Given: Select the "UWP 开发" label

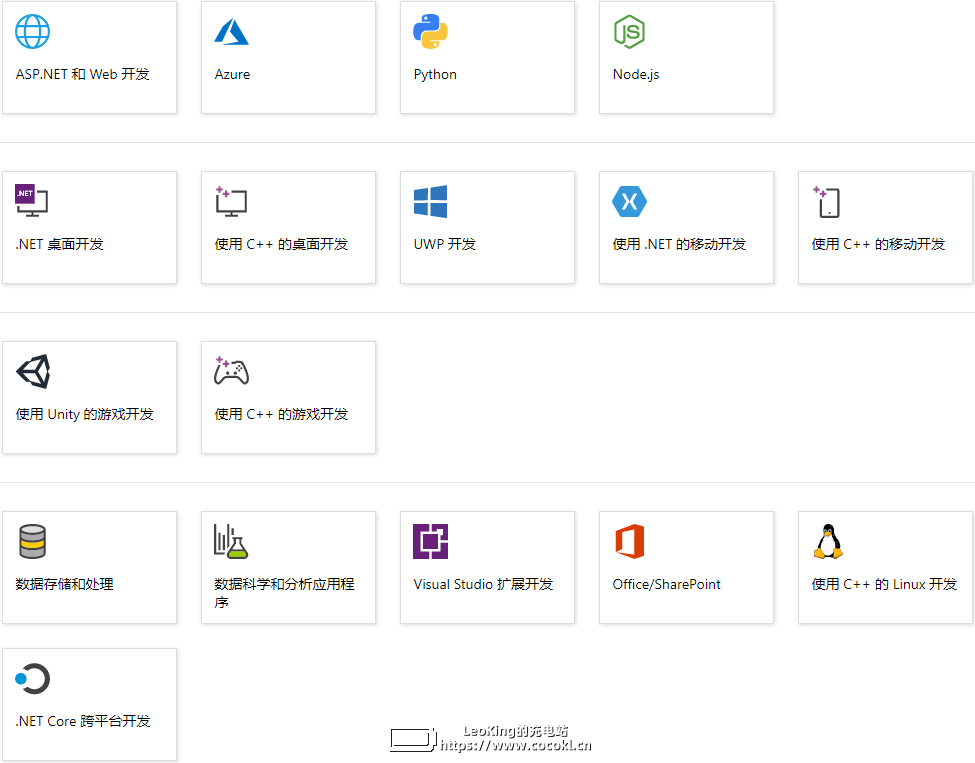Looking at the screenshot, I should pos(445,244).
